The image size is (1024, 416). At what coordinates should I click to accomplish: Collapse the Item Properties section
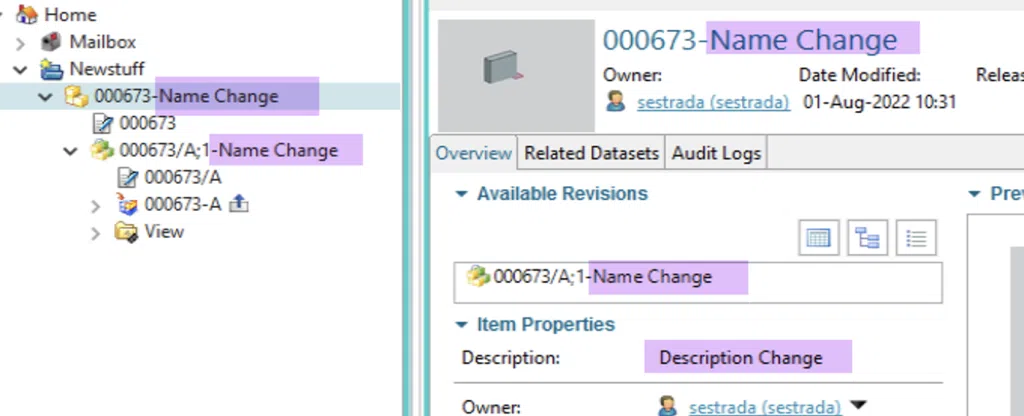click(x=462, y=325)
